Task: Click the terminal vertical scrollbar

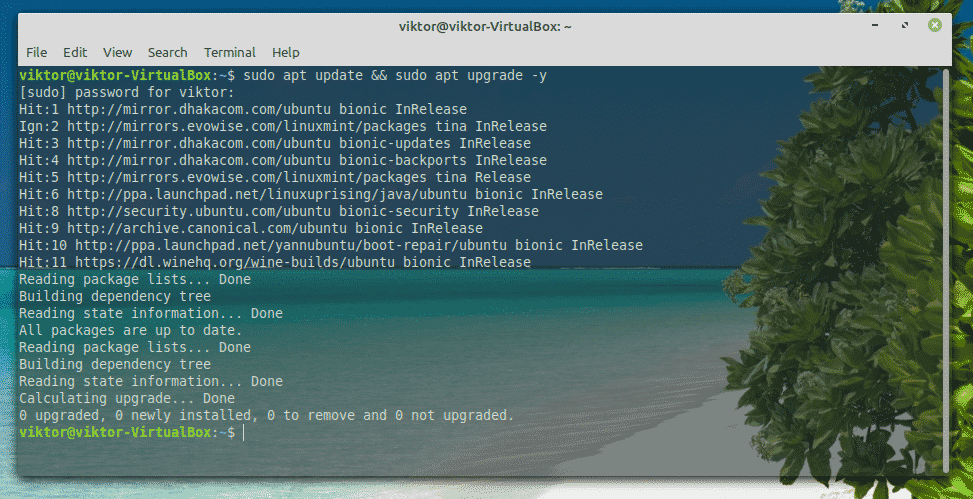Action: [x=945, y=270]
